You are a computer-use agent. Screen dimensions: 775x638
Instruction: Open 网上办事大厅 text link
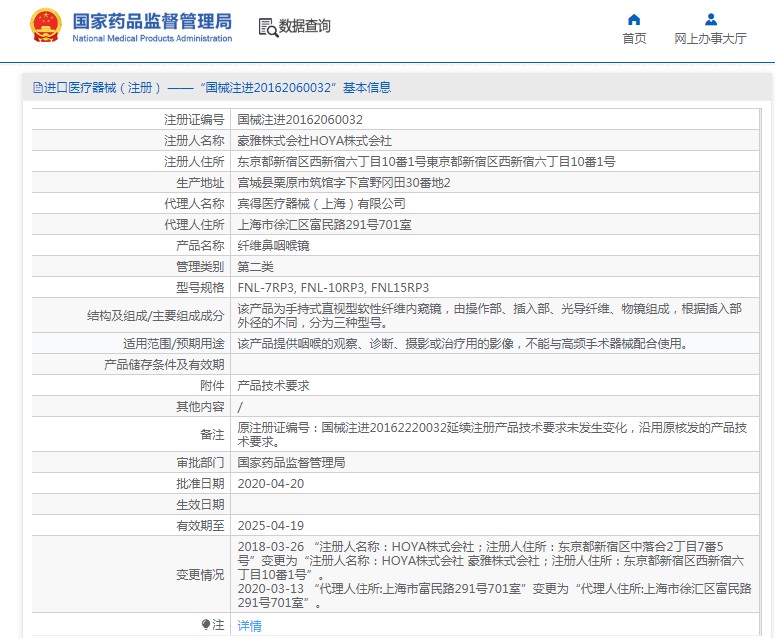(x=711, y=39)
